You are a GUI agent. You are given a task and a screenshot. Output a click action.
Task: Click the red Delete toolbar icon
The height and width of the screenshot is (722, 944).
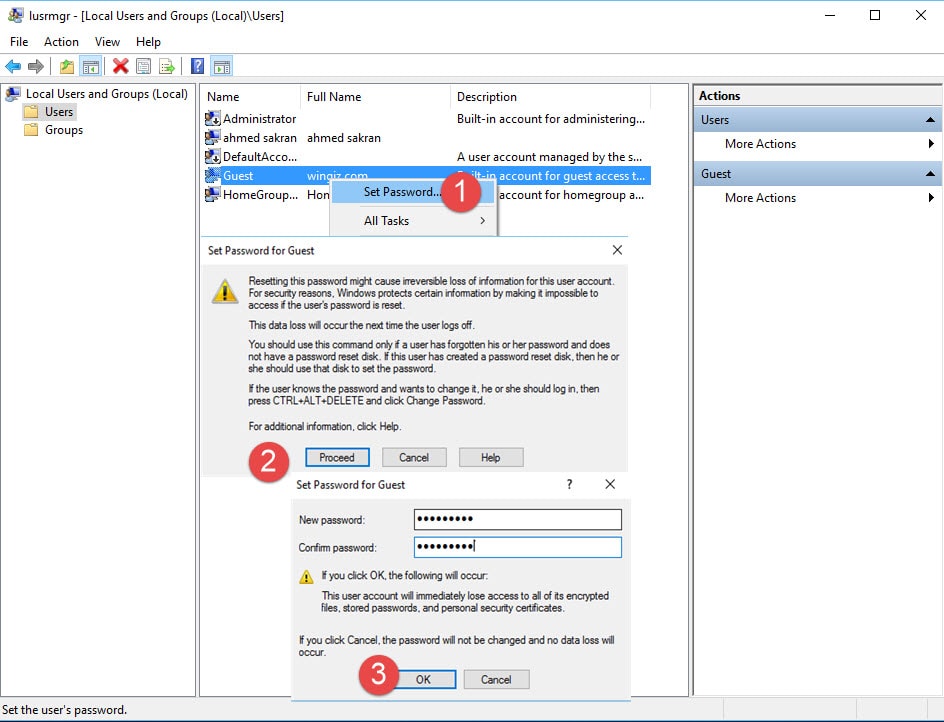coord(121,67)
